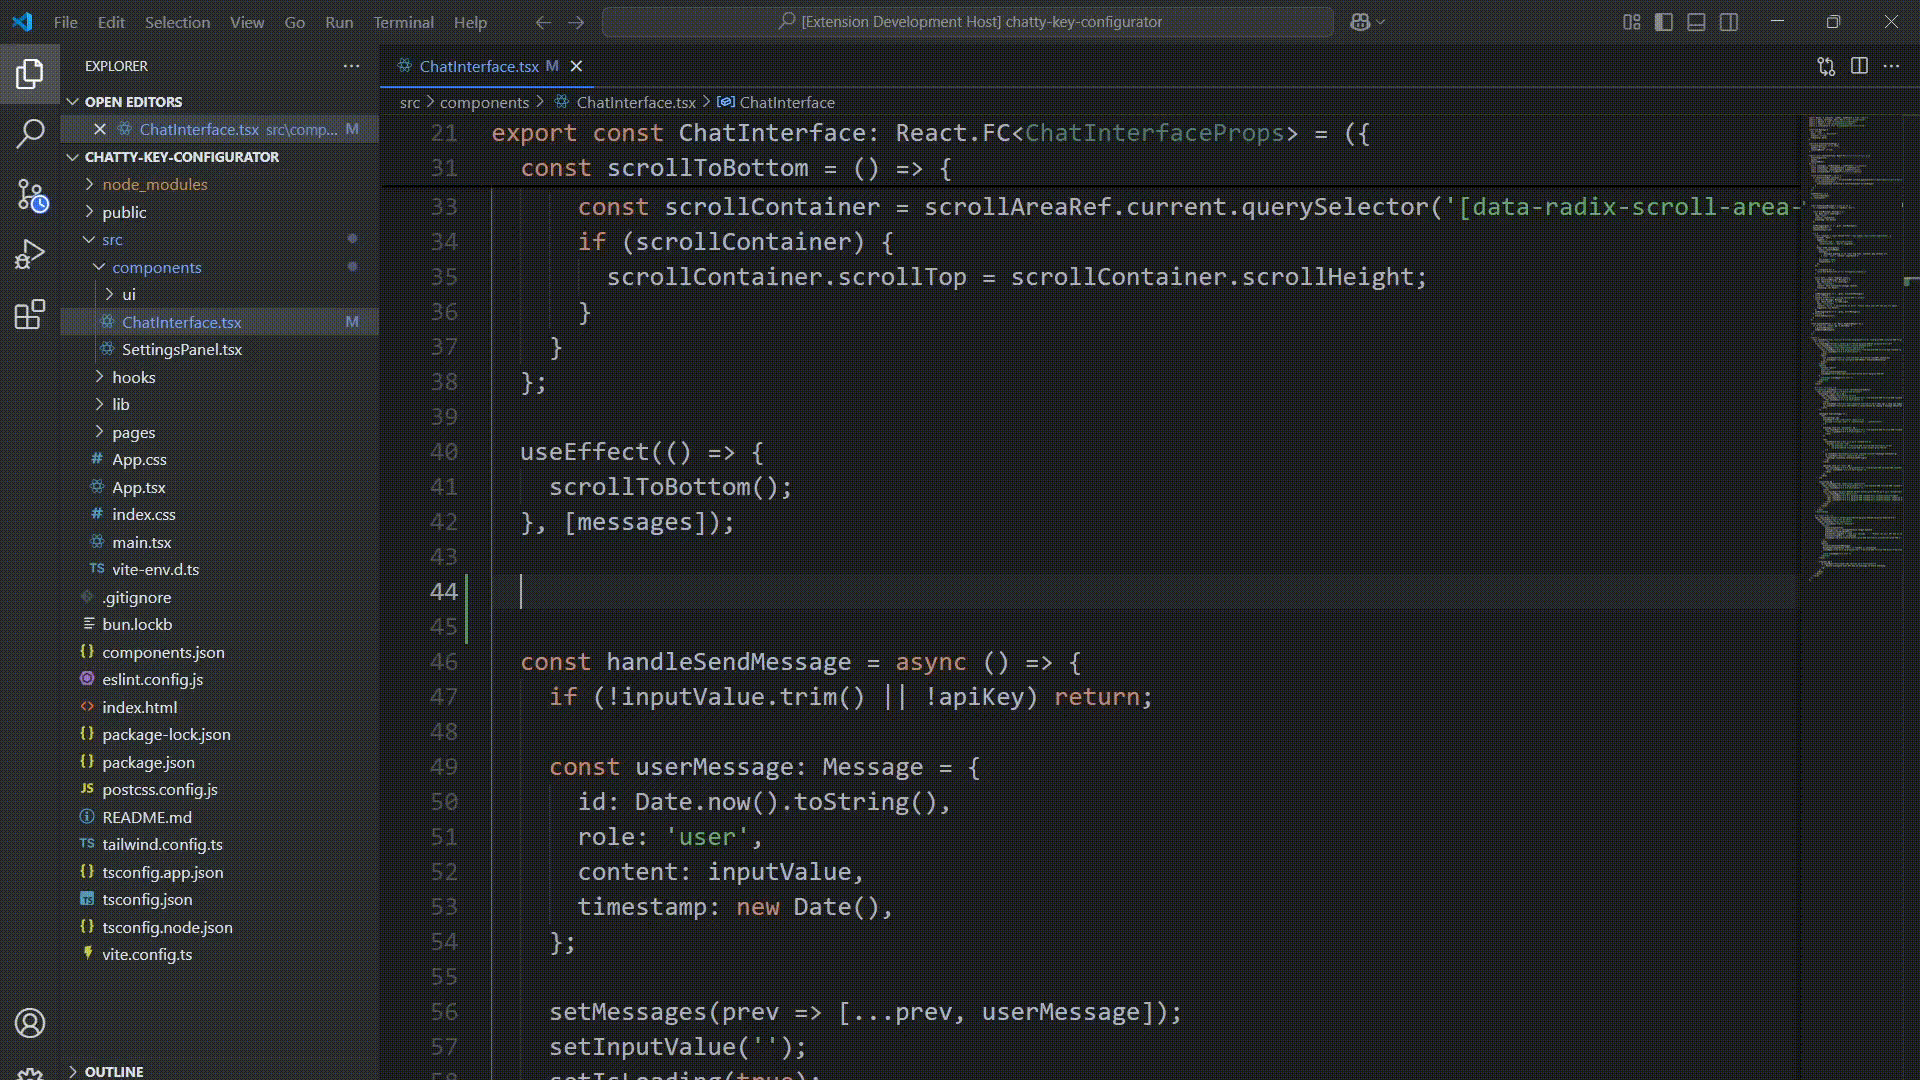Select the ChatInterface.tsx editor tab

(x=478, y=66)
